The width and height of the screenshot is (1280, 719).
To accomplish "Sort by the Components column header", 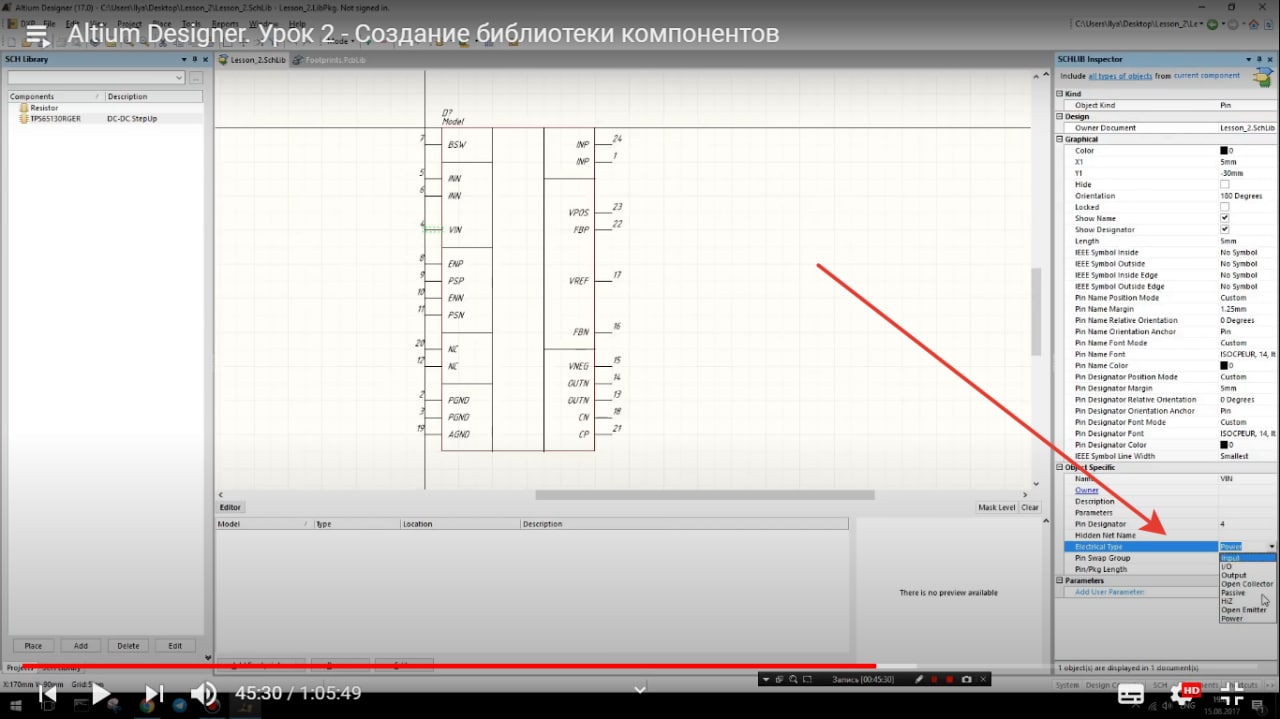I will pos(55,96).
